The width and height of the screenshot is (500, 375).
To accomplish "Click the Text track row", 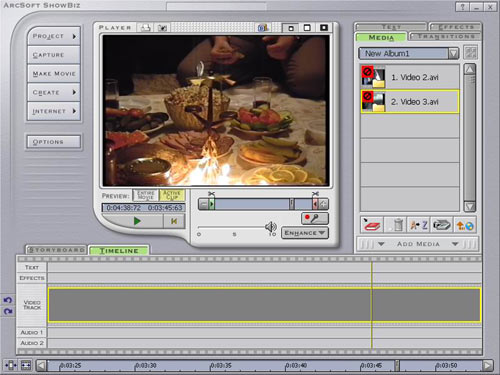I will 264,267.
